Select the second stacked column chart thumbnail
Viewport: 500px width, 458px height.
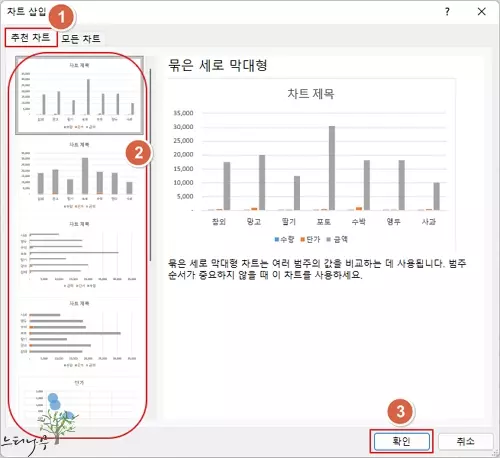[x=79, y=175]
